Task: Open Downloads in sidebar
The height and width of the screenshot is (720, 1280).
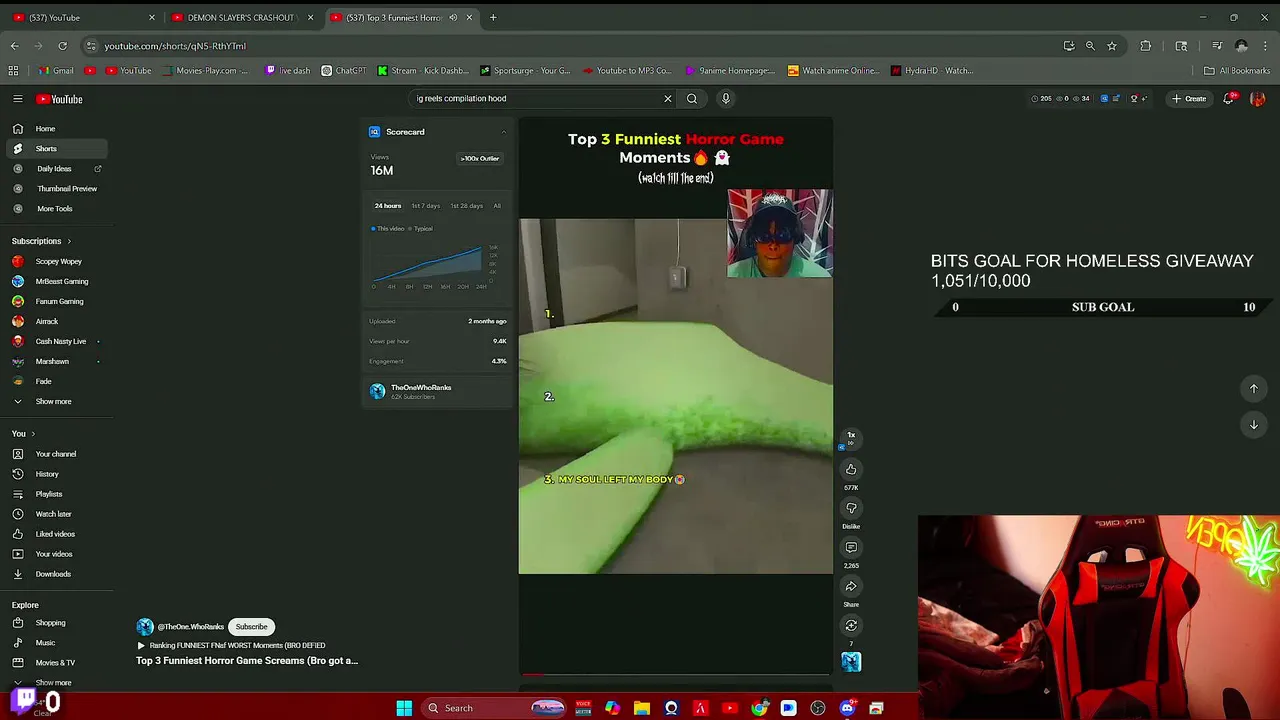Action: tap(55, 574)
